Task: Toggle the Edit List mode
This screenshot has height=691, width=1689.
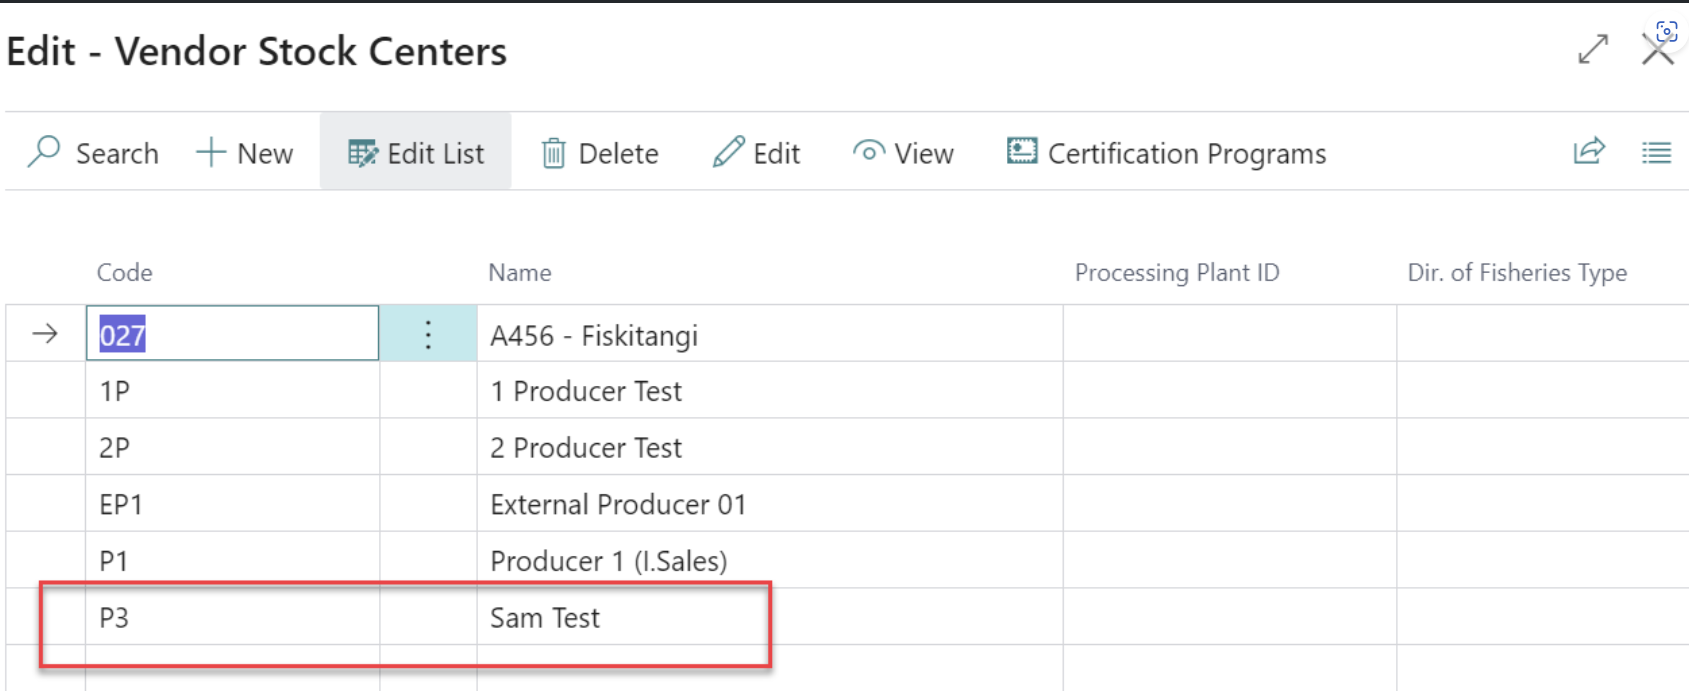Action: click(x=416, y=153)
